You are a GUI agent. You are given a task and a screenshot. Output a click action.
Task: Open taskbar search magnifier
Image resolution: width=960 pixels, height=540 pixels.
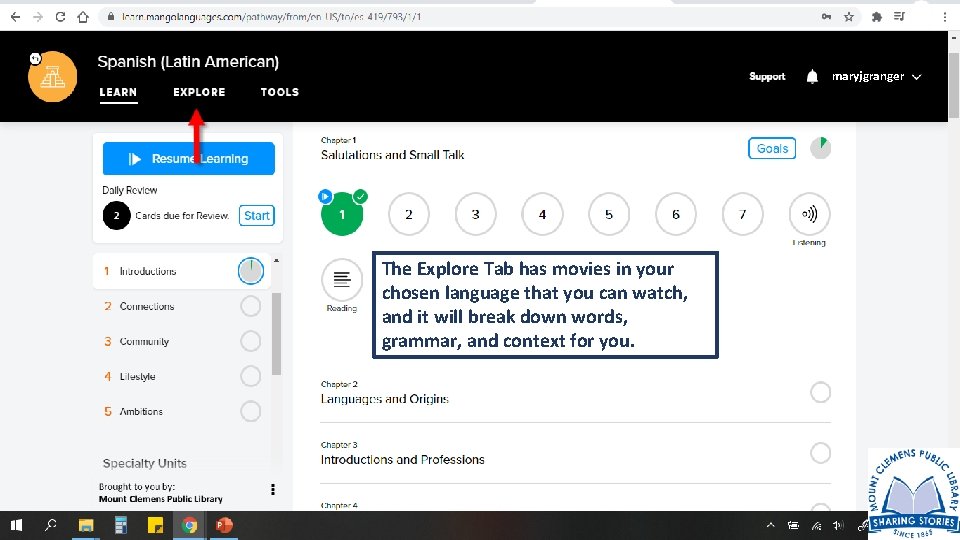coord(50,525)
